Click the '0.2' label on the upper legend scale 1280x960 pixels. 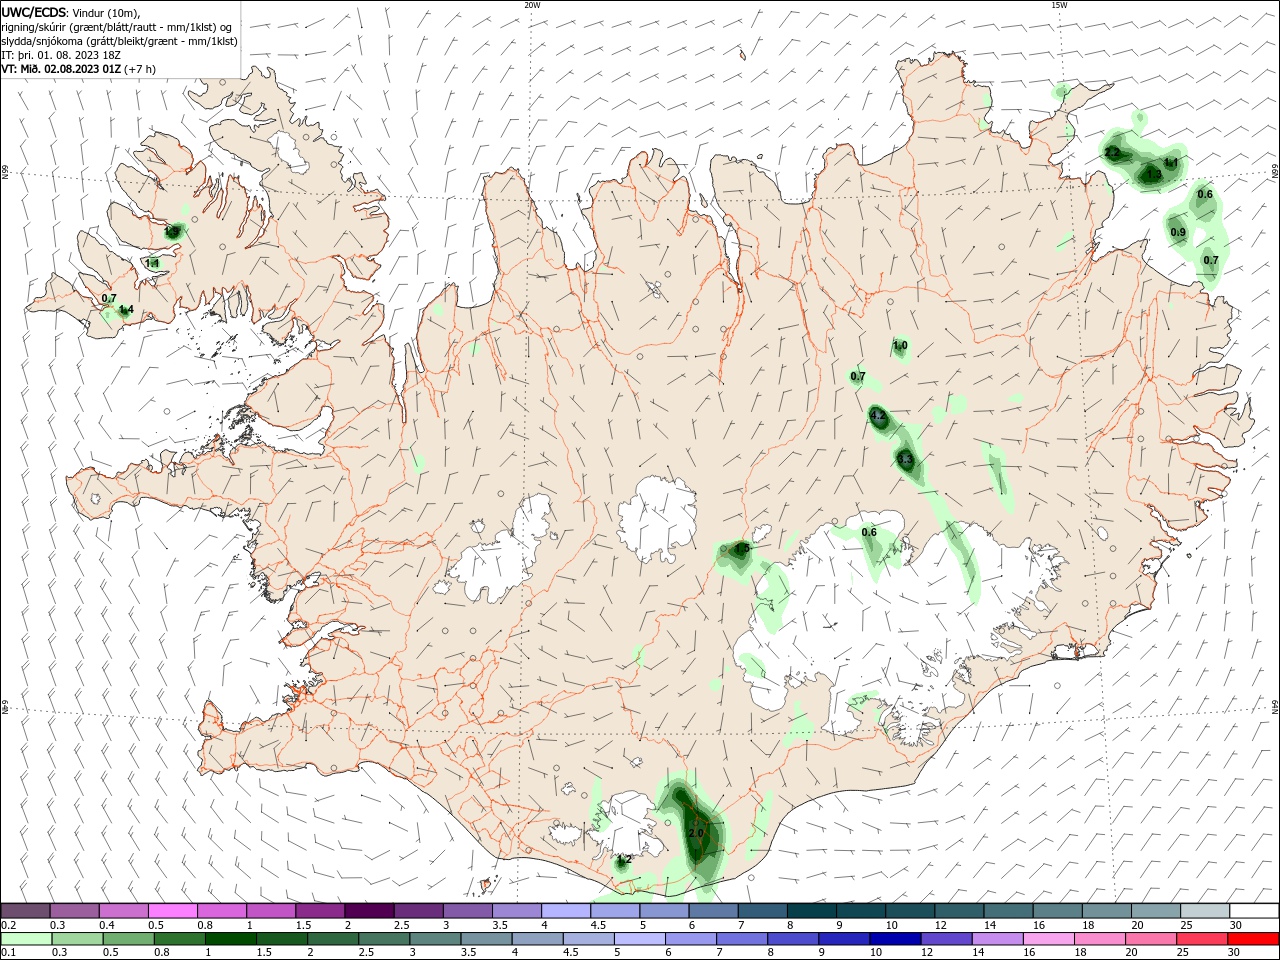(x=8, y=925)
